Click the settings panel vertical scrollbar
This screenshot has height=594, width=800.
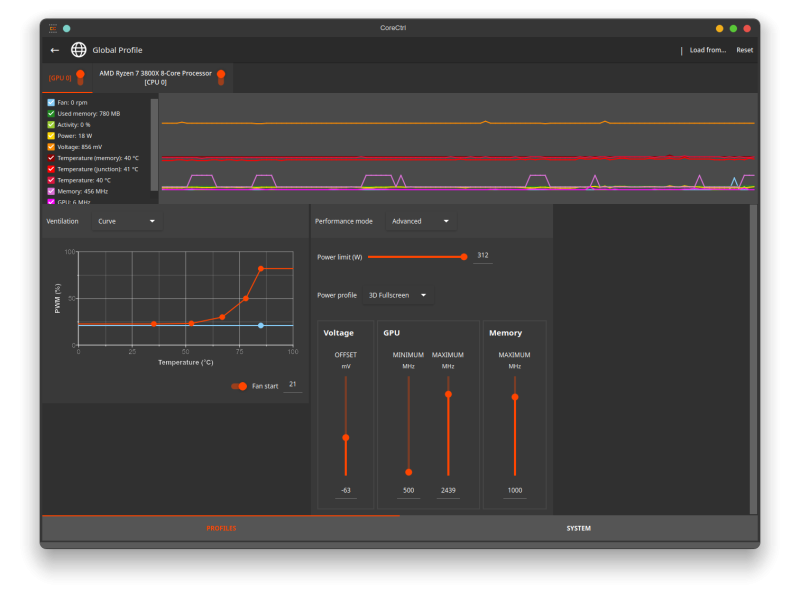pos(753,359)
